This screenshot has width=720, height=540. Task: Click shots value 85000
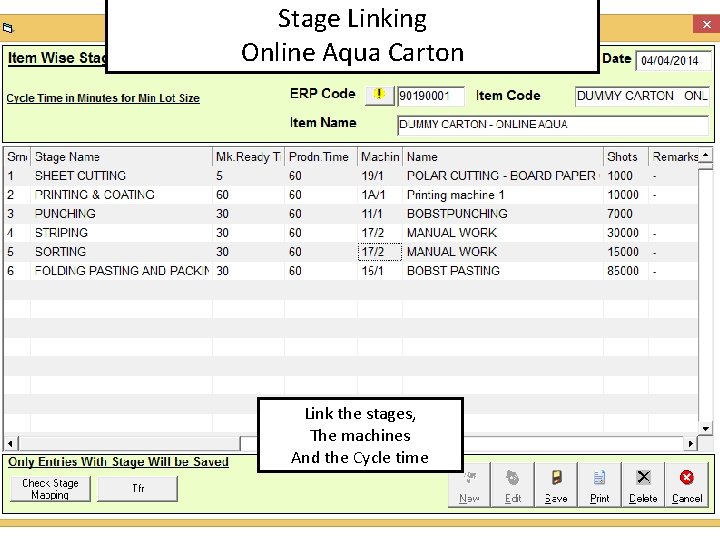pos(626,270)
